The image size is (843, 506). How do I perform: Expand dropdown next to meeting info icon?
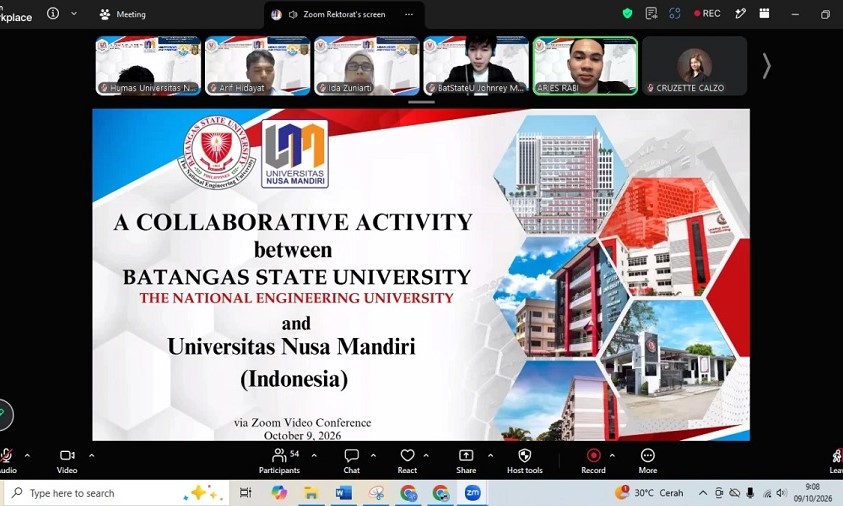pyautogui.click(x=74, y=13)
